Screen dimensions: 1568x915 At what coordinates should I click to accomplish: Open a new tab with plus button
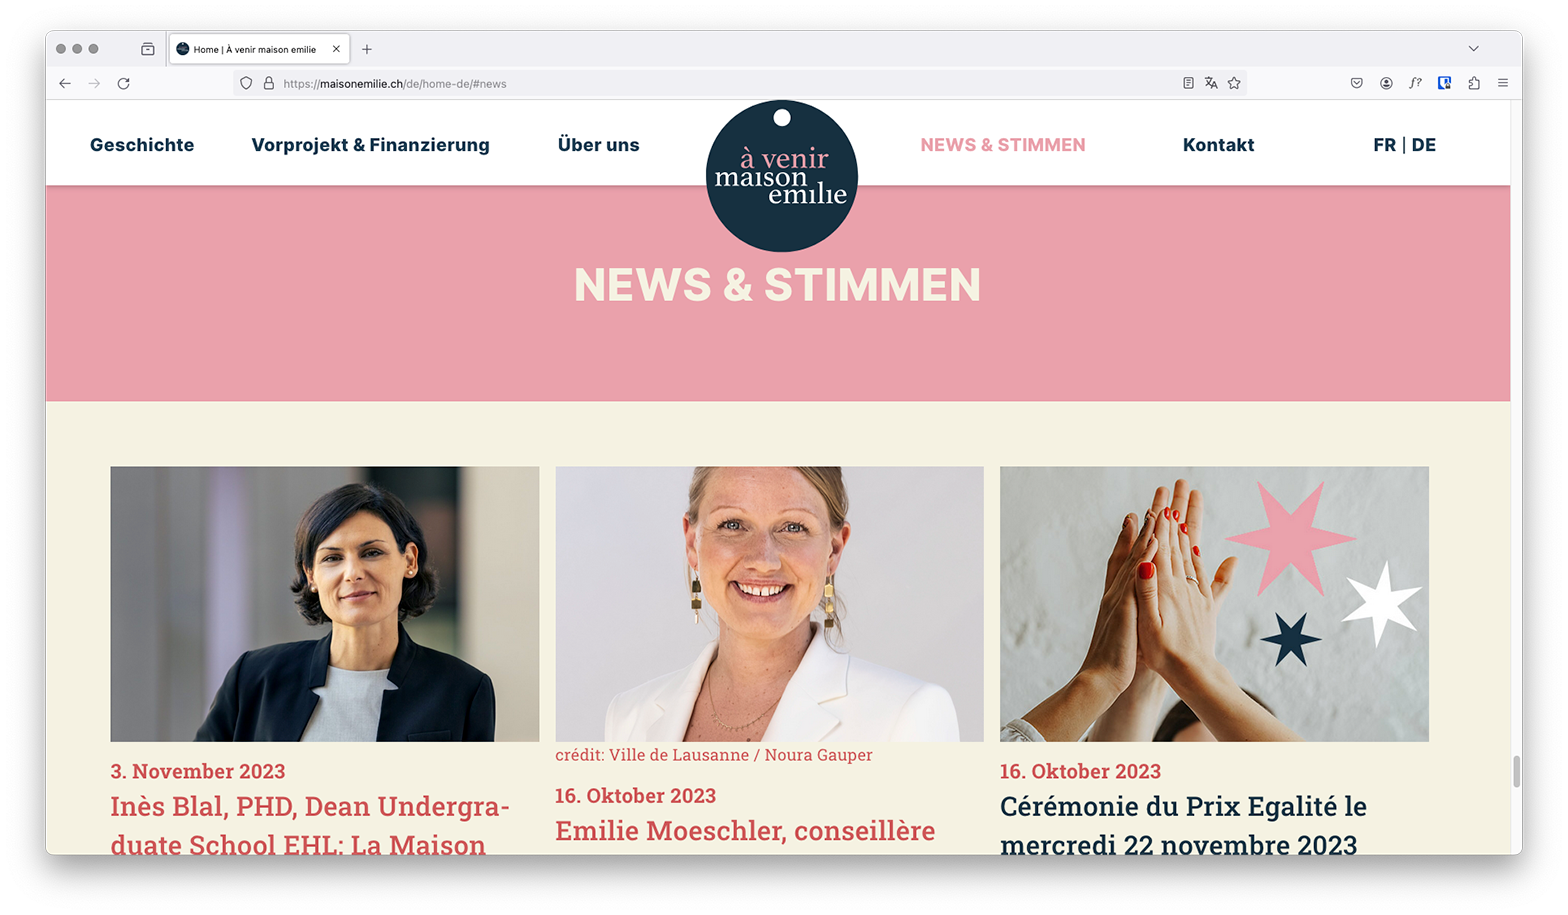367,49
